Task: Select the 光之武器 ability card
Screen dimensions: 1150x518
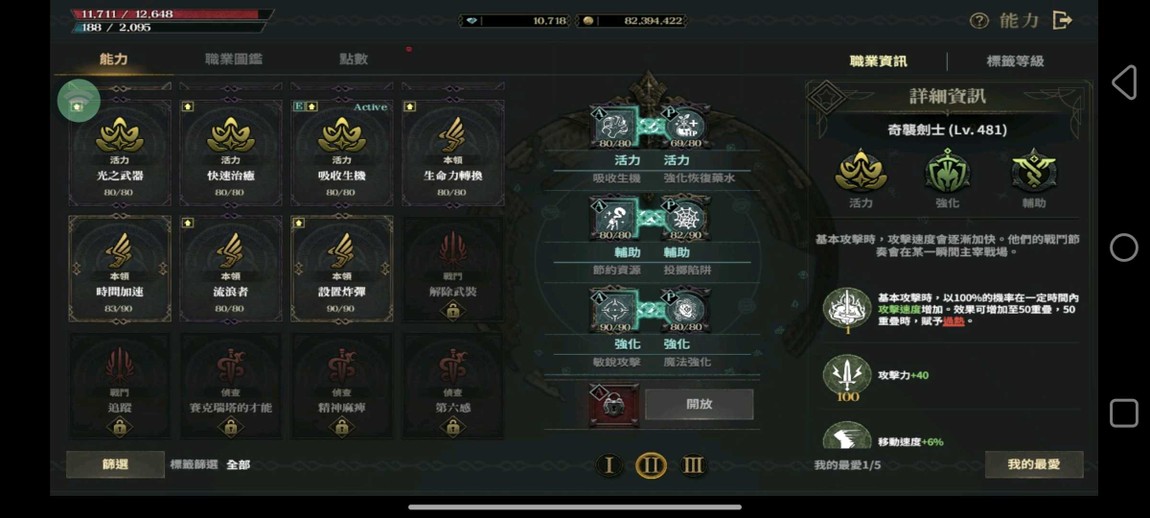Action: [120, 153]
